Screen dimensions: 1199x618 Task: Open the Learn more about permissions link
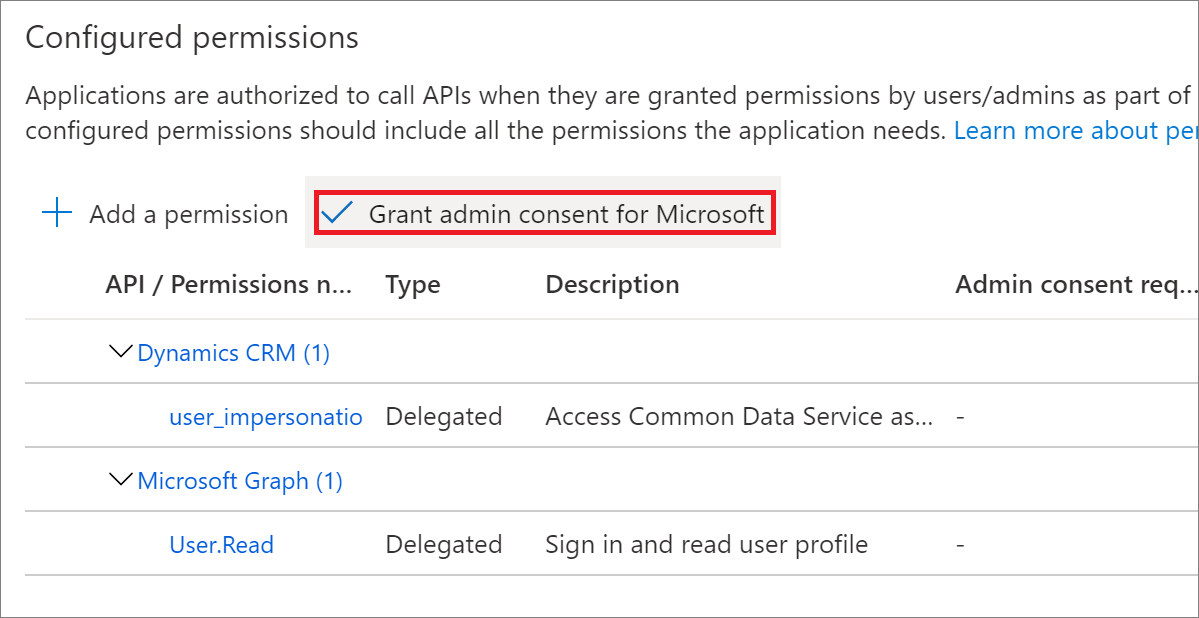(x=1075, y=131)
